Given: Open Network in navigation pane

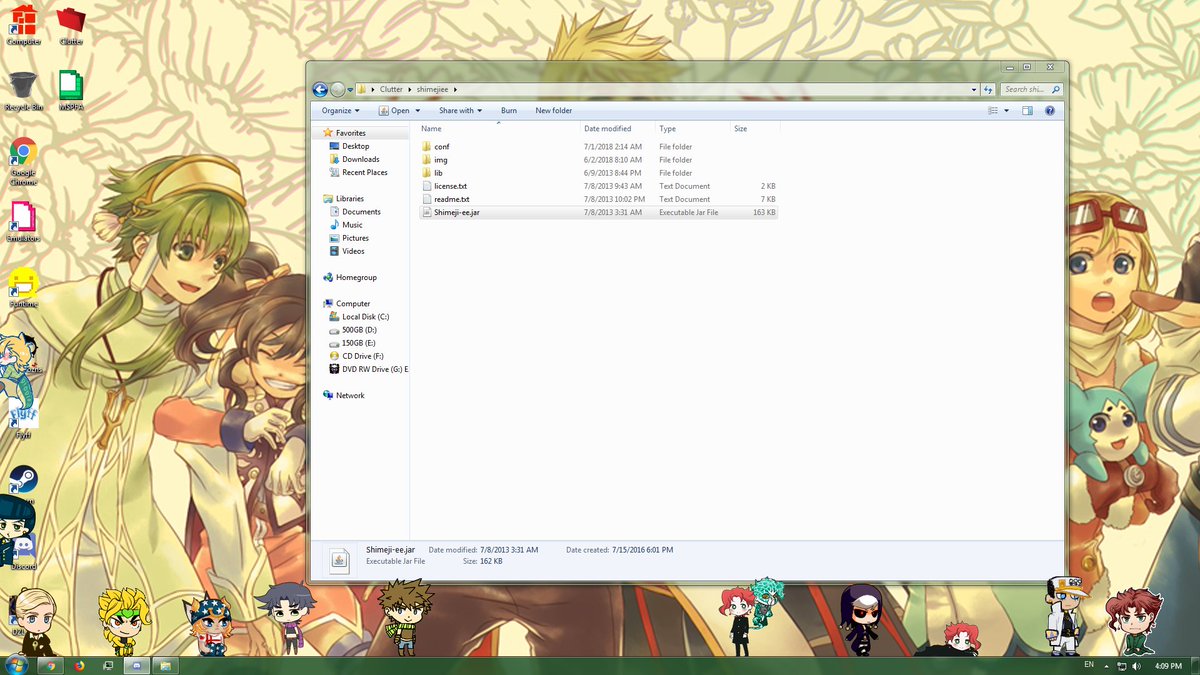Looking at the screenshot, I should [x=350, y=395].
